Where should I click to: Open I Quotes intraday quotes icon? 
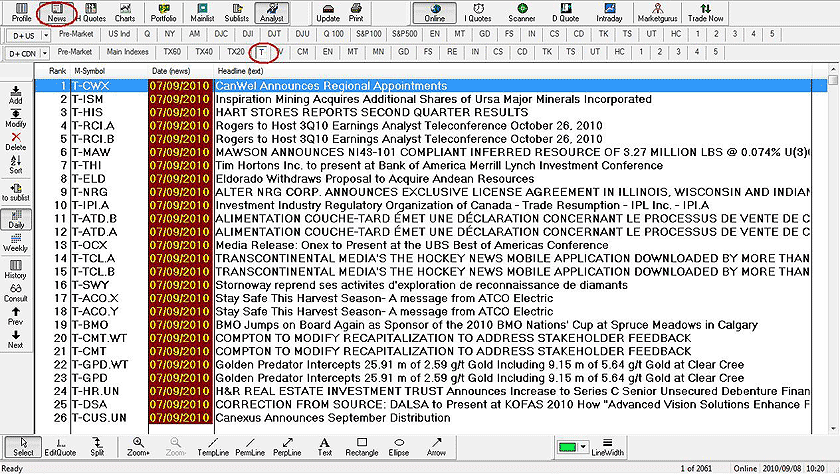click(478, 13)
